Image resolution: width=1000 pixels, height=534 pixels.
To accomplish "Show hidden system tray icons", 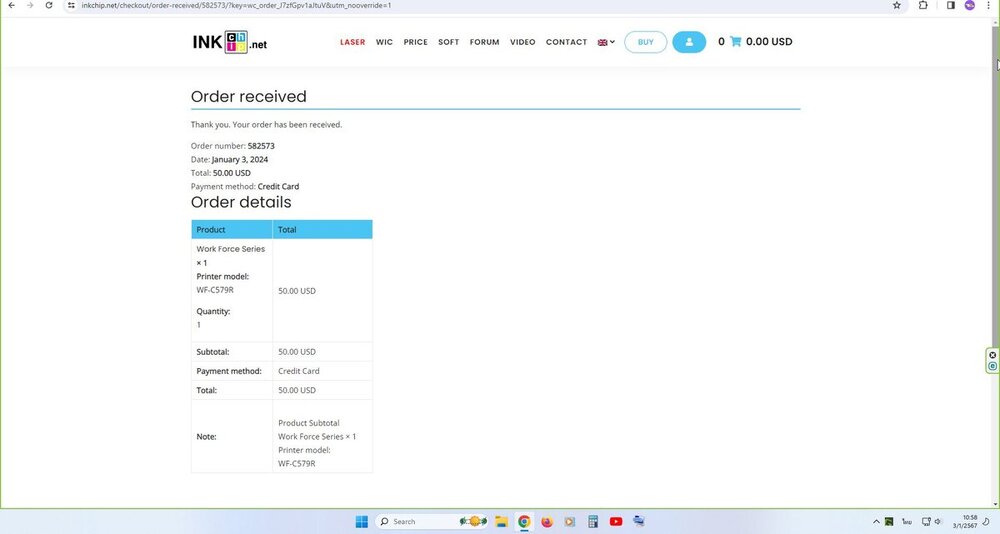I will [x=876, y=521].
